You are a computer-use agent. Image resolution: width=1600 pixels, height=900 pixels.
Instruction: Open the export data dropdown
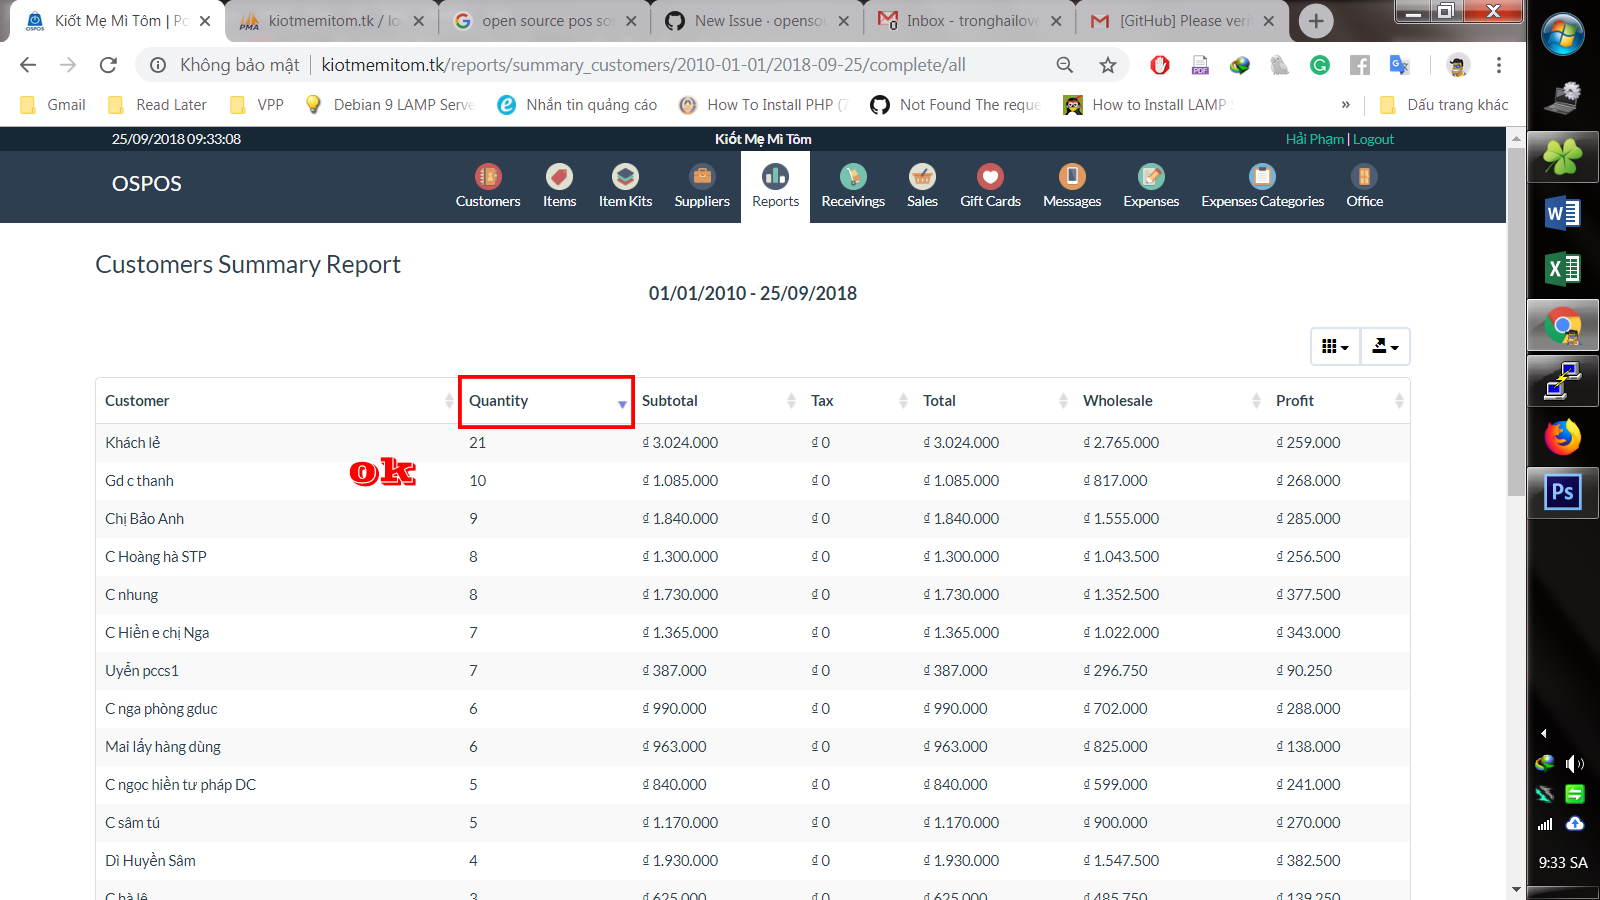tap(1385, 346)
